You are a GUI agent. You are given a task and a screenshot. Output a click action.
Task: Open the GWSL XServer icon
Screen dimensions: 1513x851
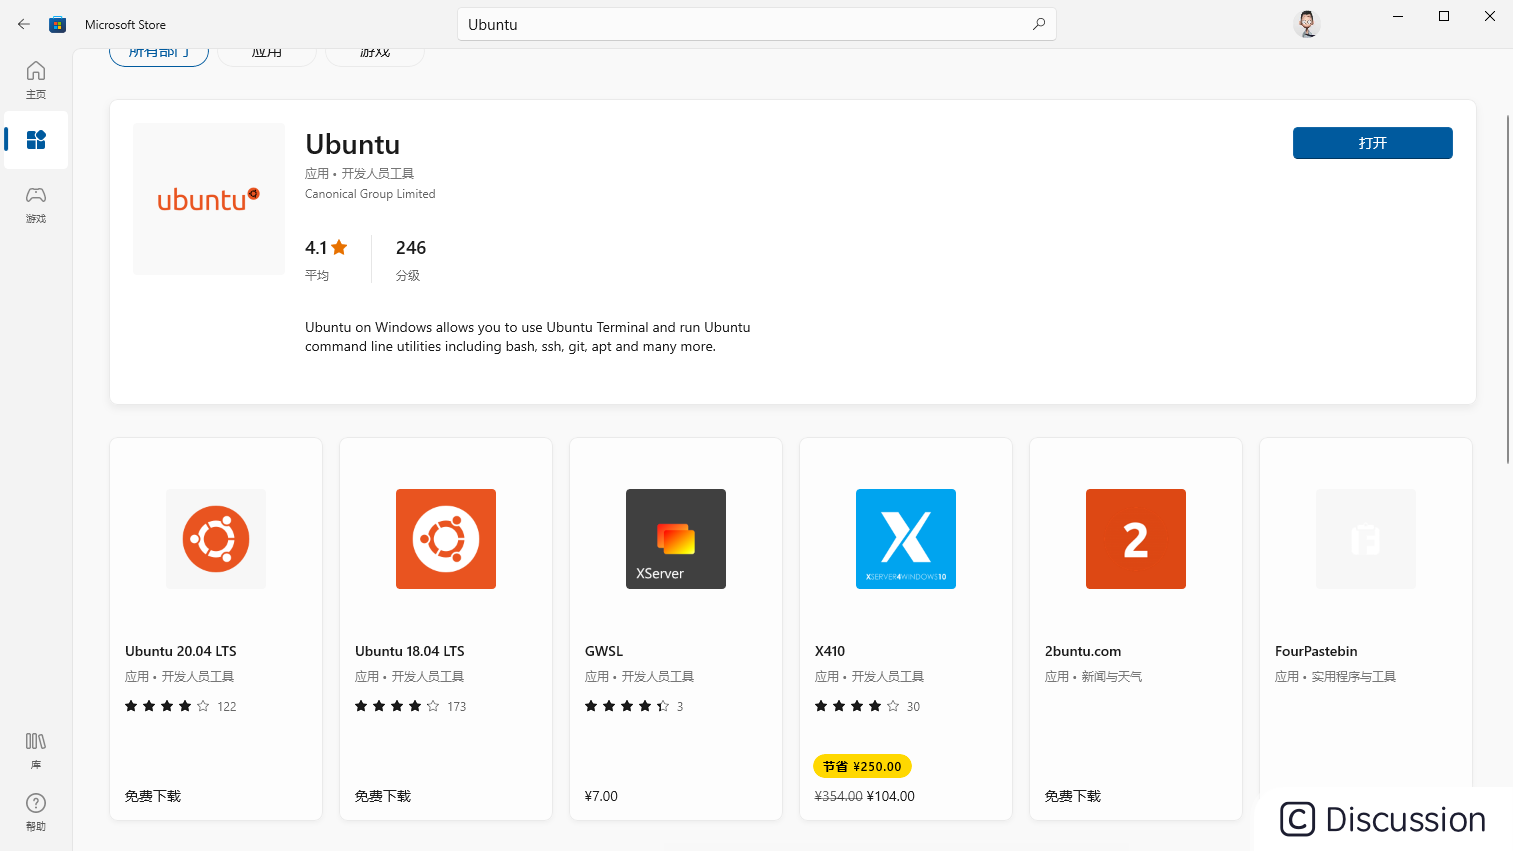(x=676, y=539)
